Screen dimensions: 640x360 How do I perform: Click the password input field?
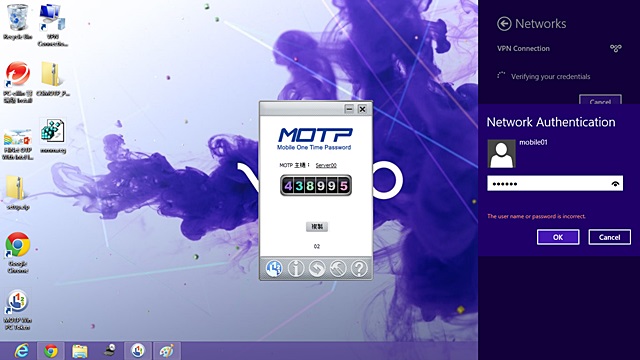555,184
